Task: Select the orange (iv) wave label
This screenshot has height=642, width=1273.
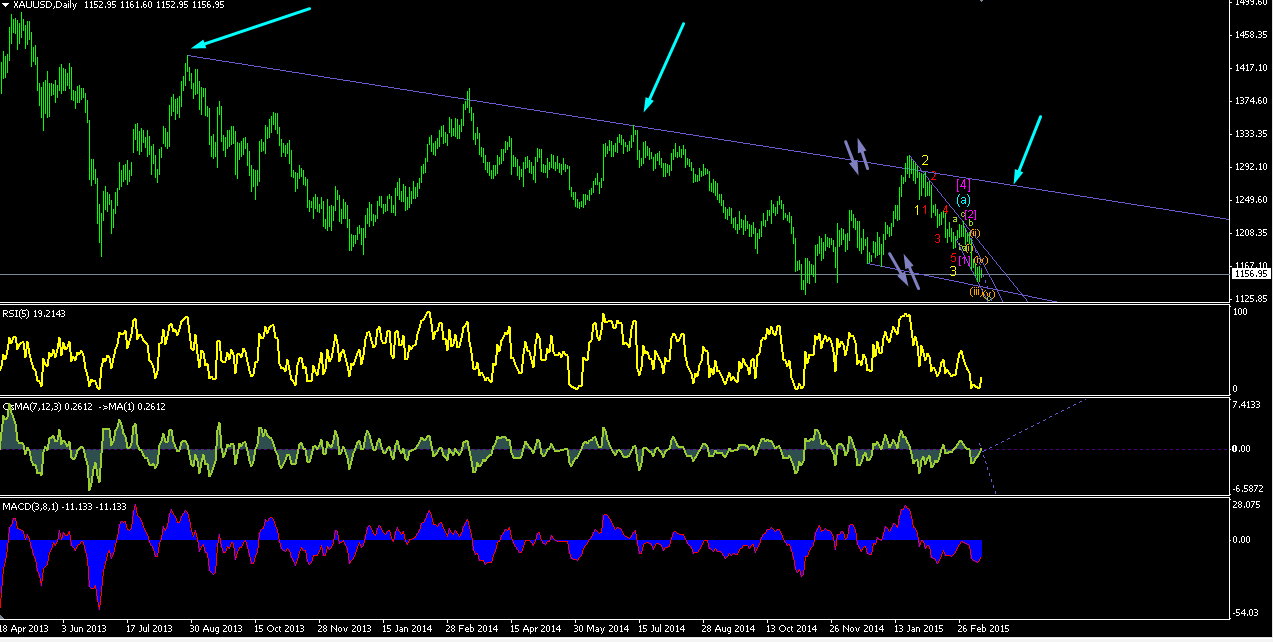Action: [x=980, y=260]
